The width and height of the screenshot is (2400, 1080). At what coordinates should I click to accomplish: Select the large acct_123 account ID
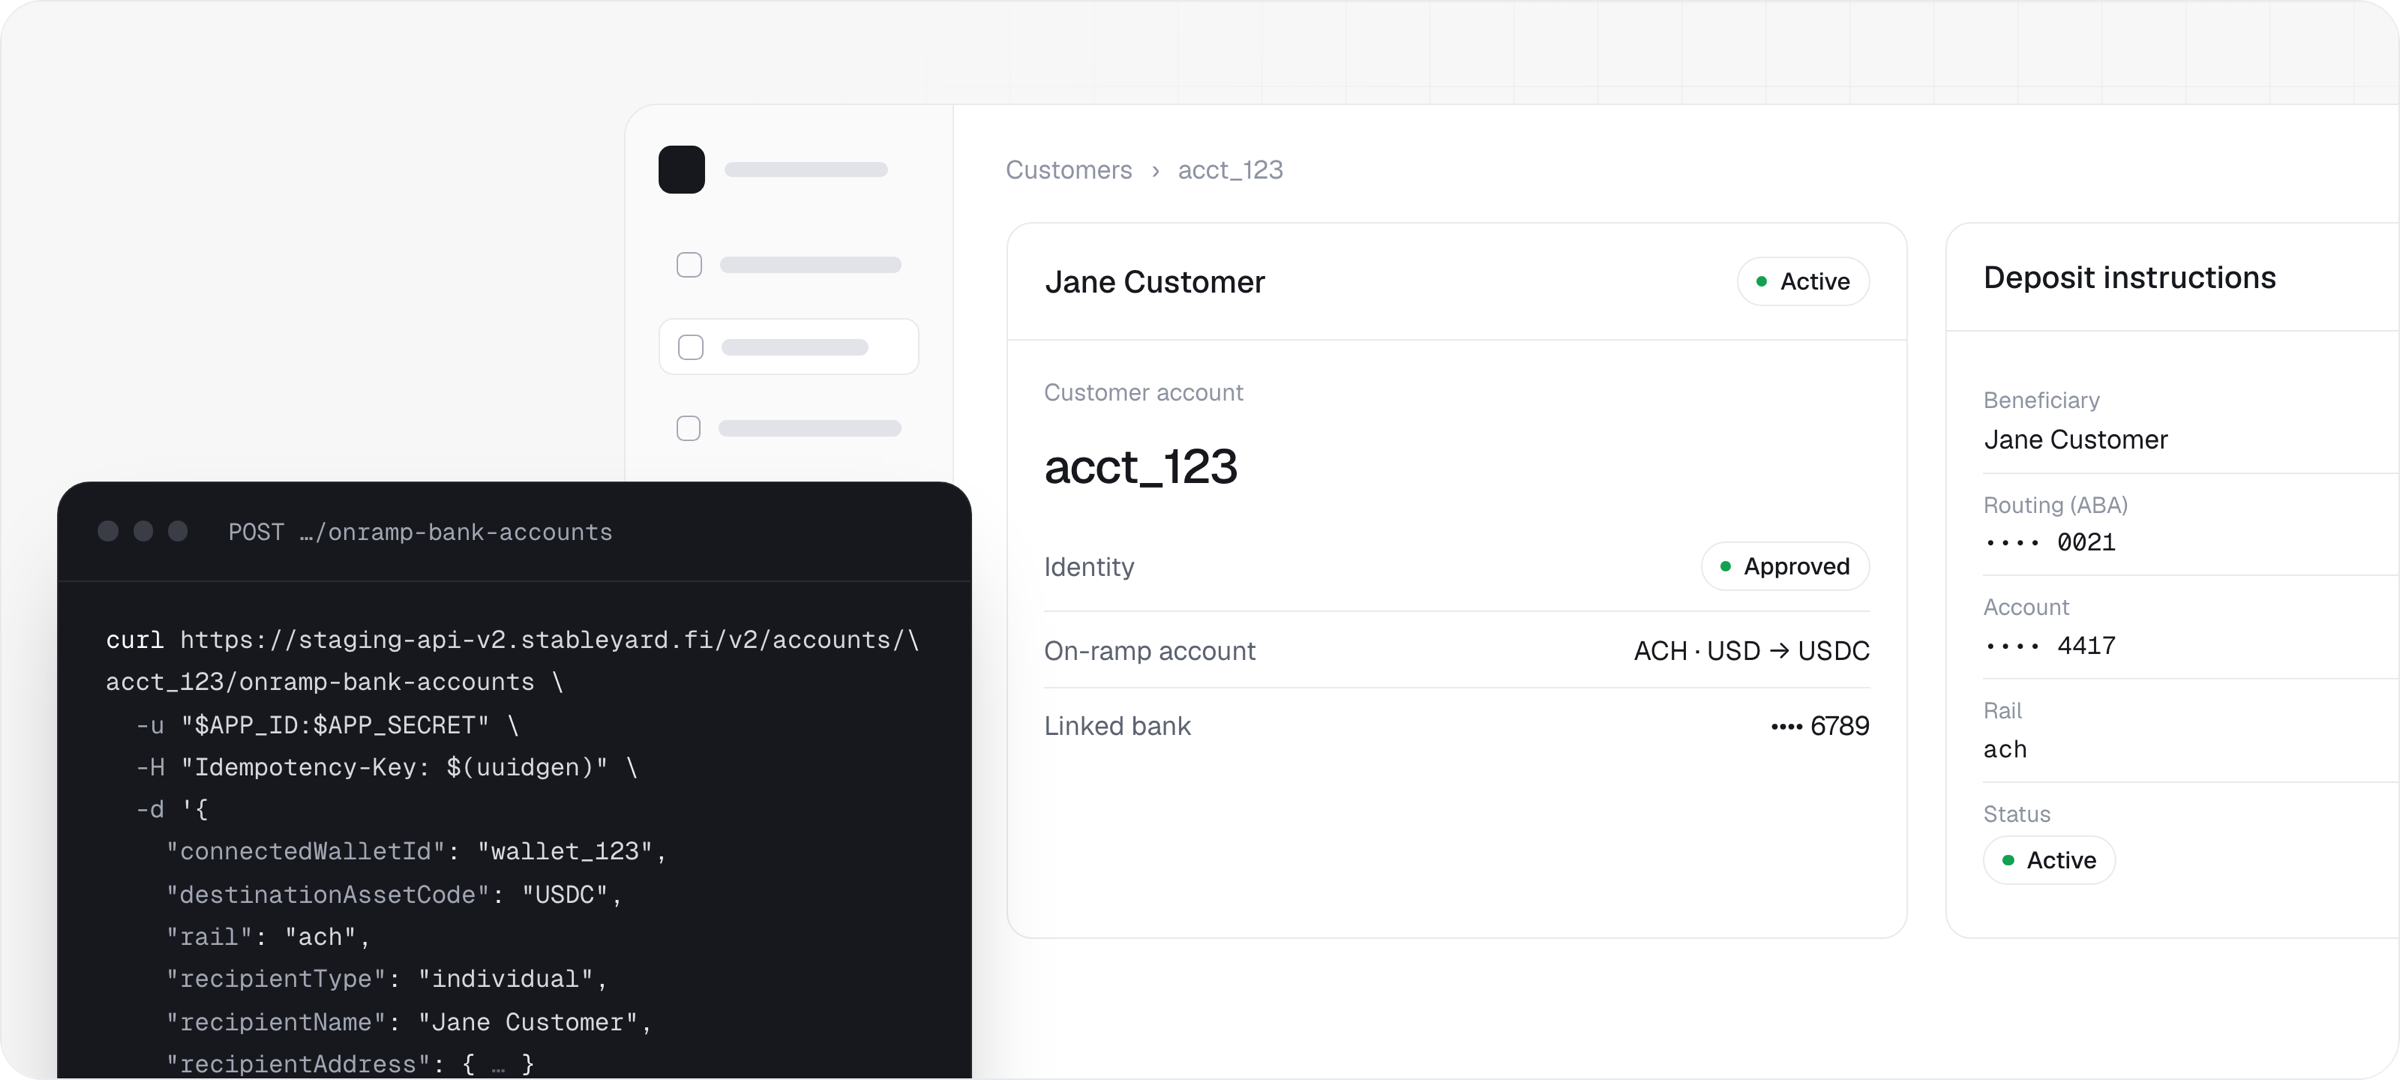click(1140, 467)
